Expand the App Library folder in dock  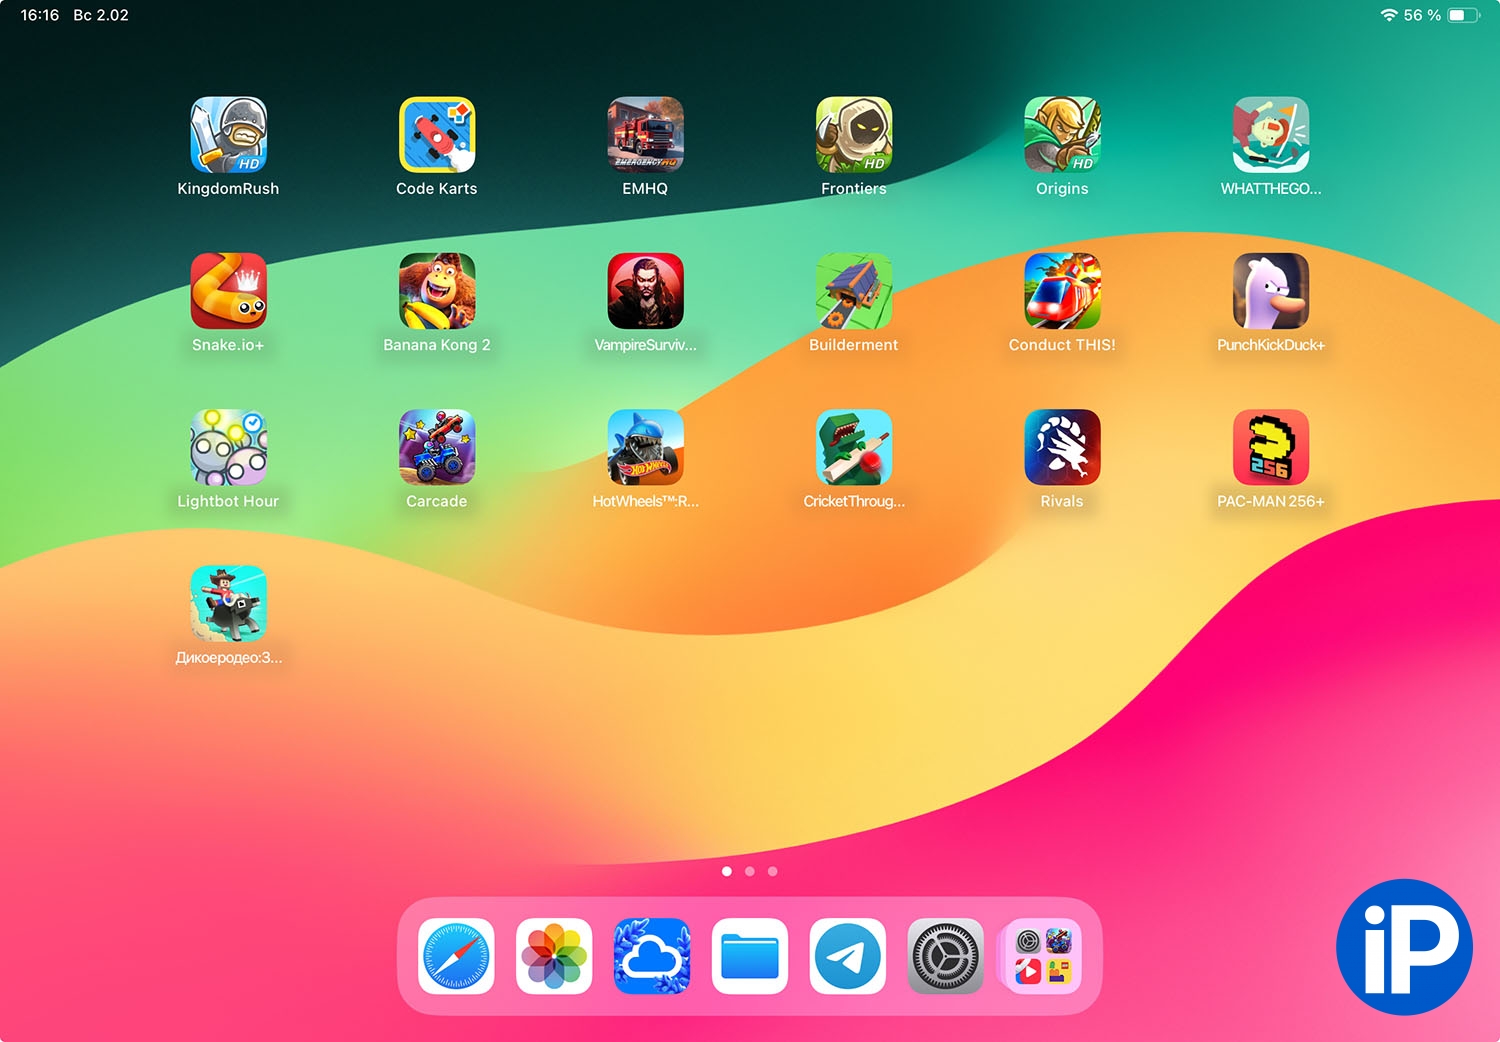pyautogui.click(x=1043, y=956)
